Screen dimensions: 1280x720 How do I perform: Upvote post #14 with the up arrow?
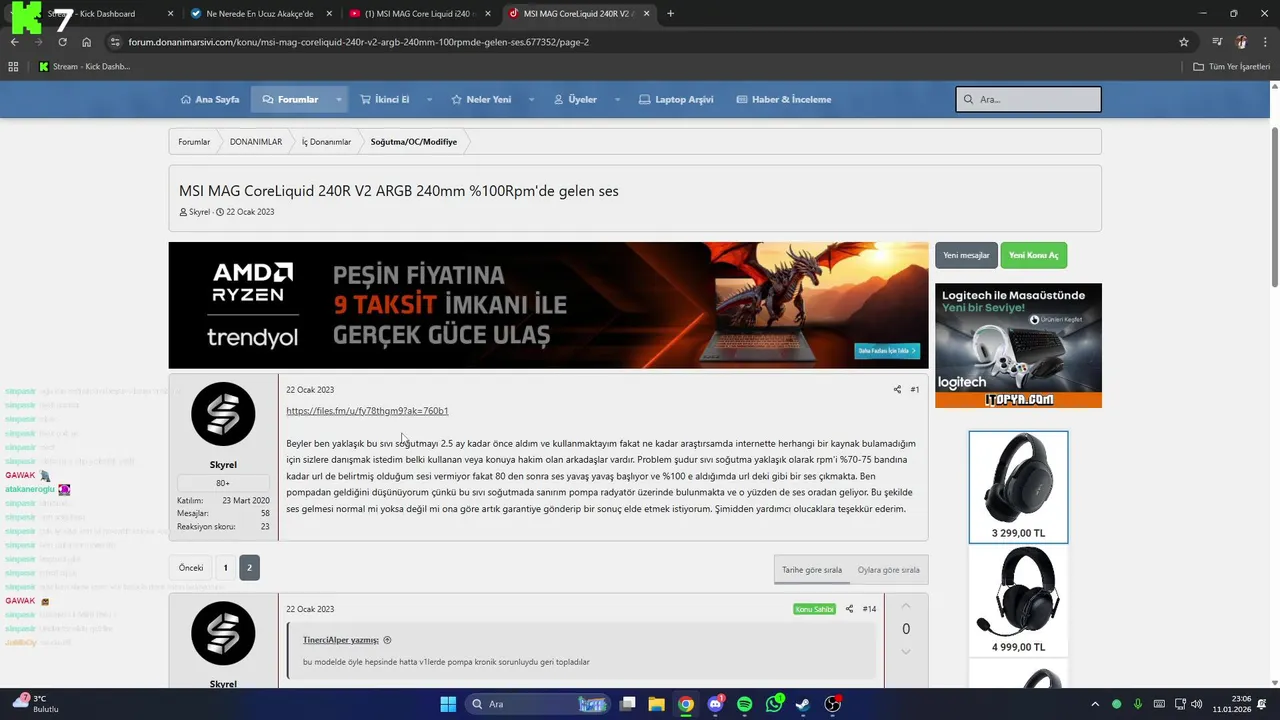click(x=906, y=606)
